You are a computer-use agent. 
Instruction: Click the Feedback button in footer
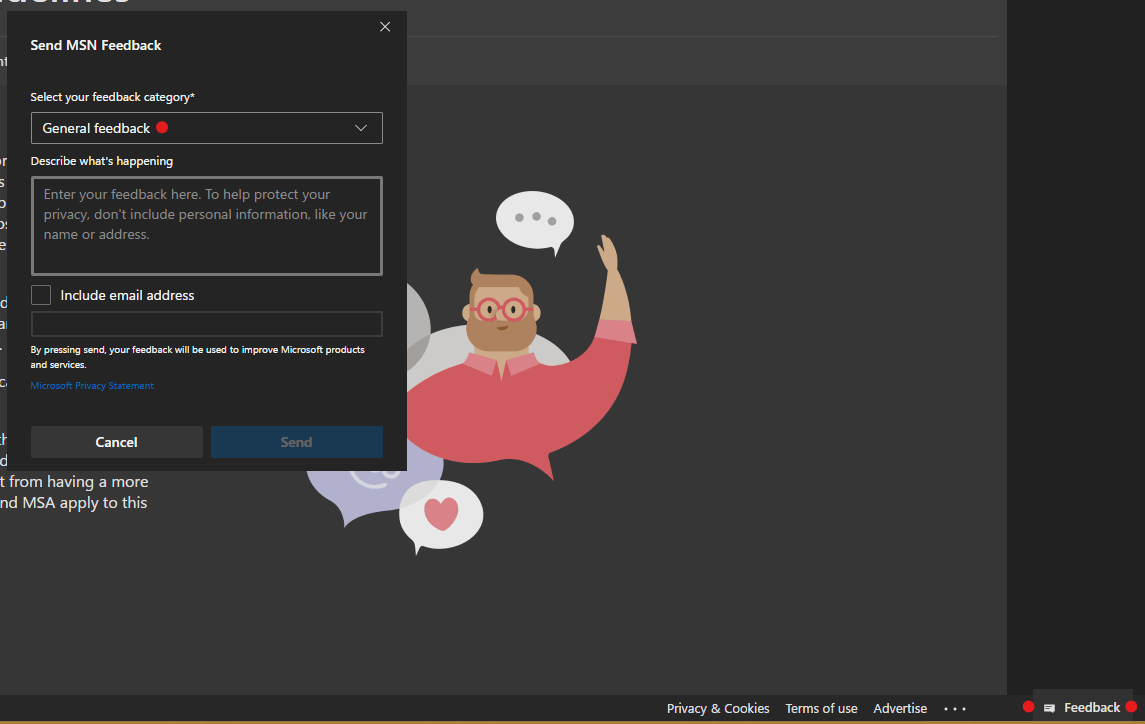click(1083, 707)
